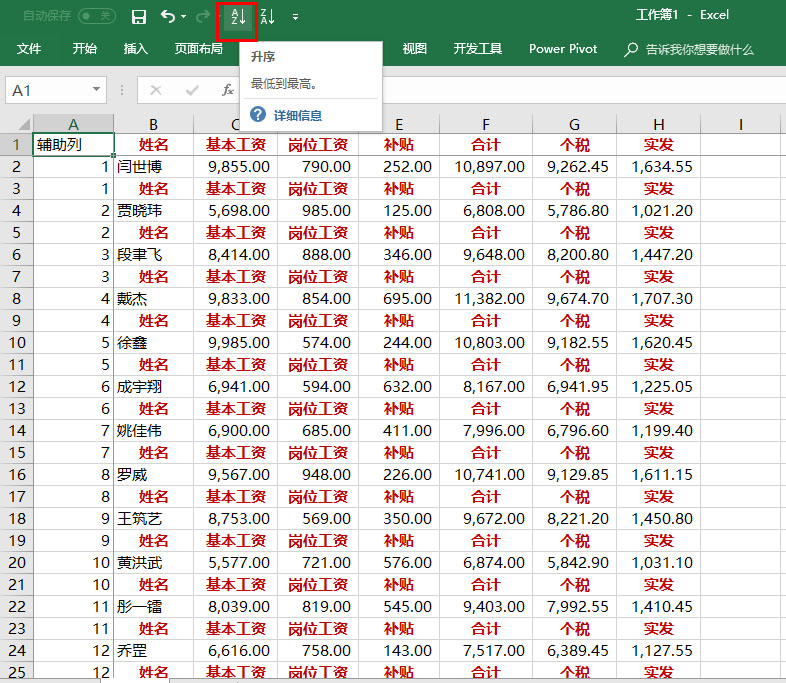Select cell value 6,616.00
This screenshot has width=786, height=683.
tap(235, 651)
